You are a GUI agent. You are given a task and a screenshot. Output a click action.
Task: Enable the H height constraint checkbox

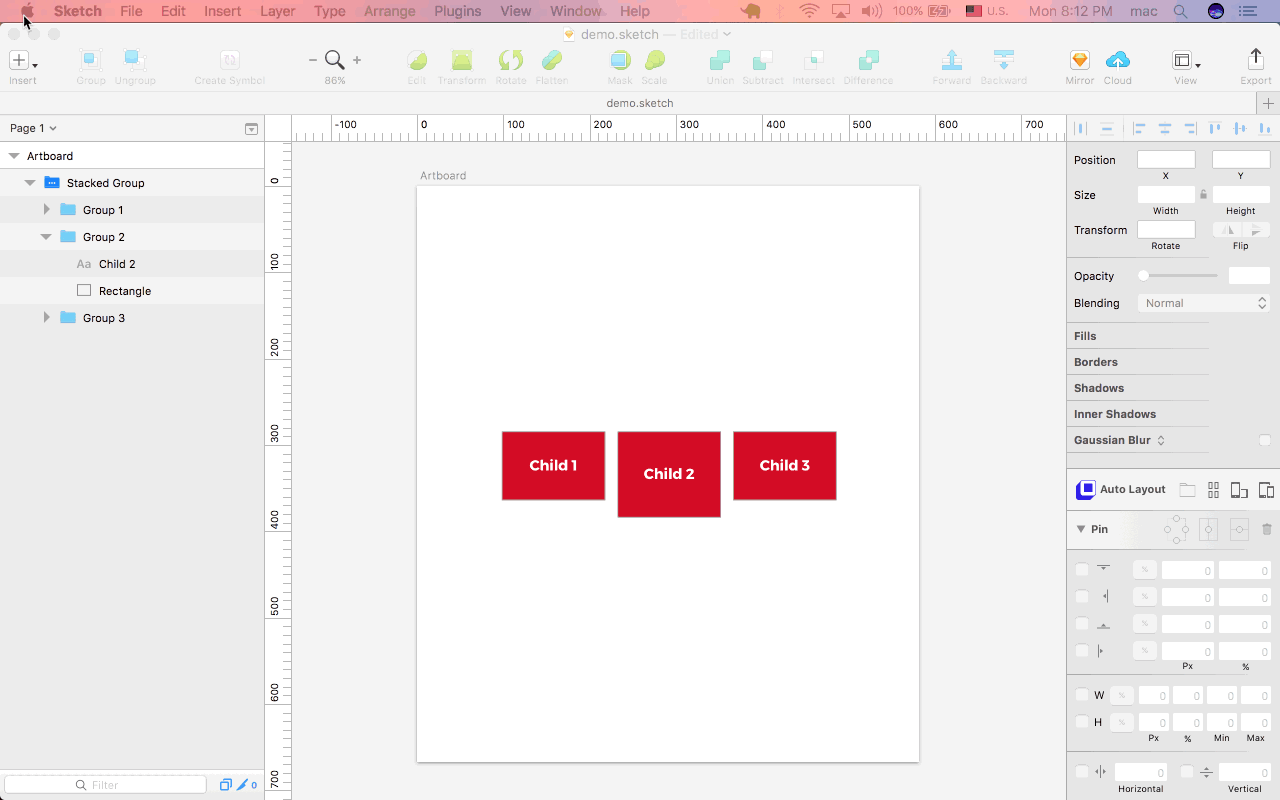click(x=1082, y=722)
